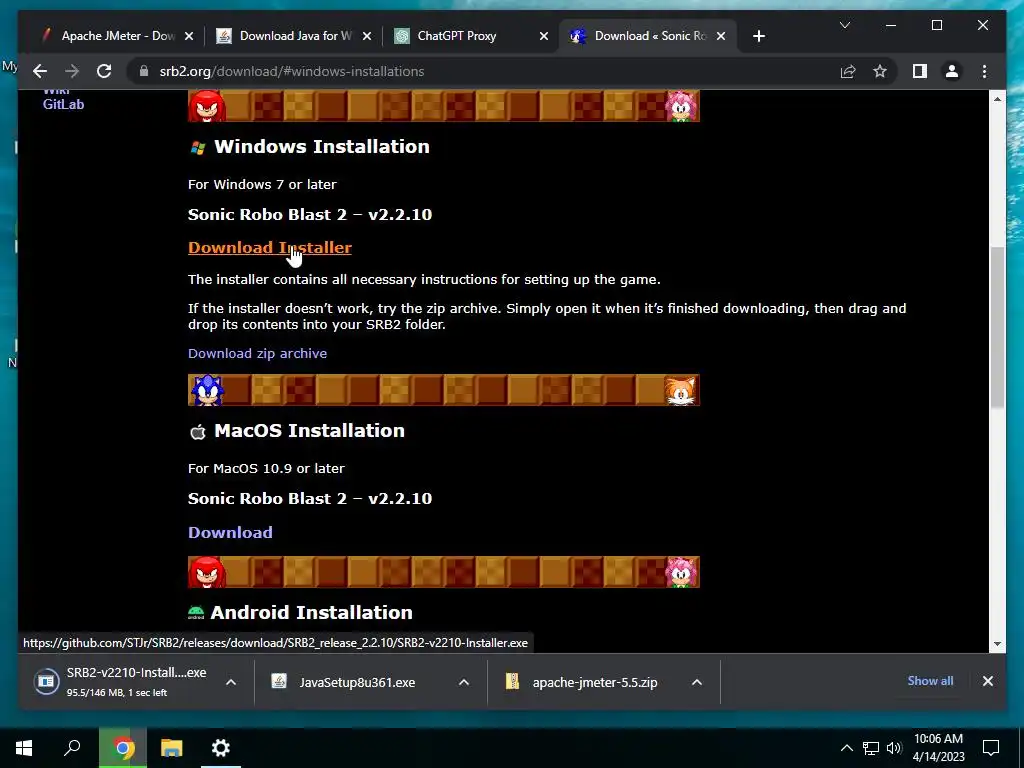Bookmark this page with the star

tap(880, 71)
